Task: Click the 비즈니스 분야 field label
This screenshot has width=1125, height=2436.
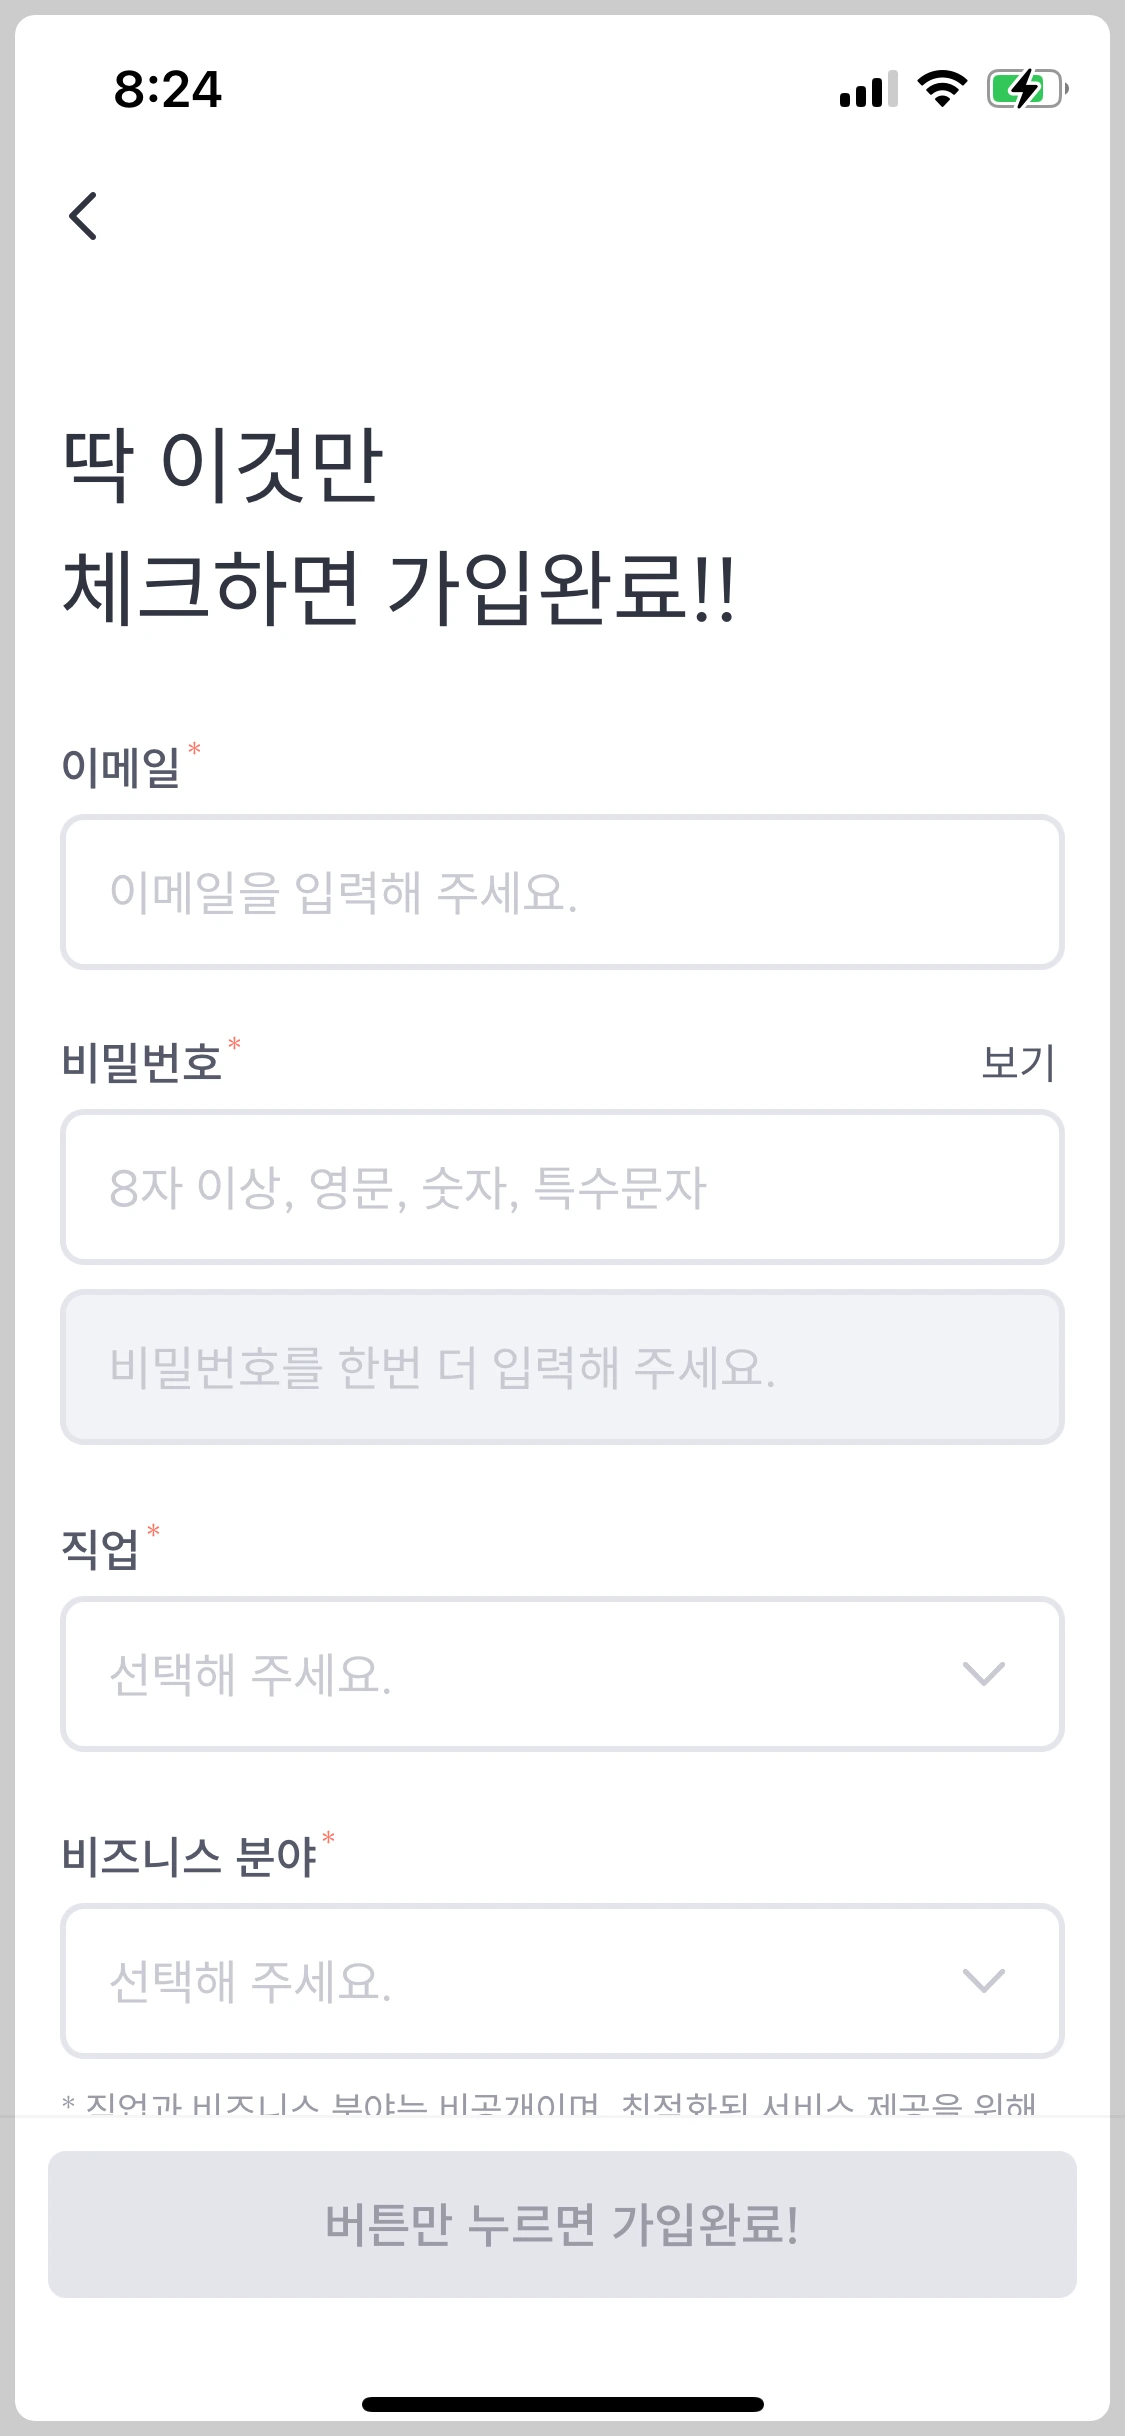Action: pyautogui.click(x=189, y=1856)
